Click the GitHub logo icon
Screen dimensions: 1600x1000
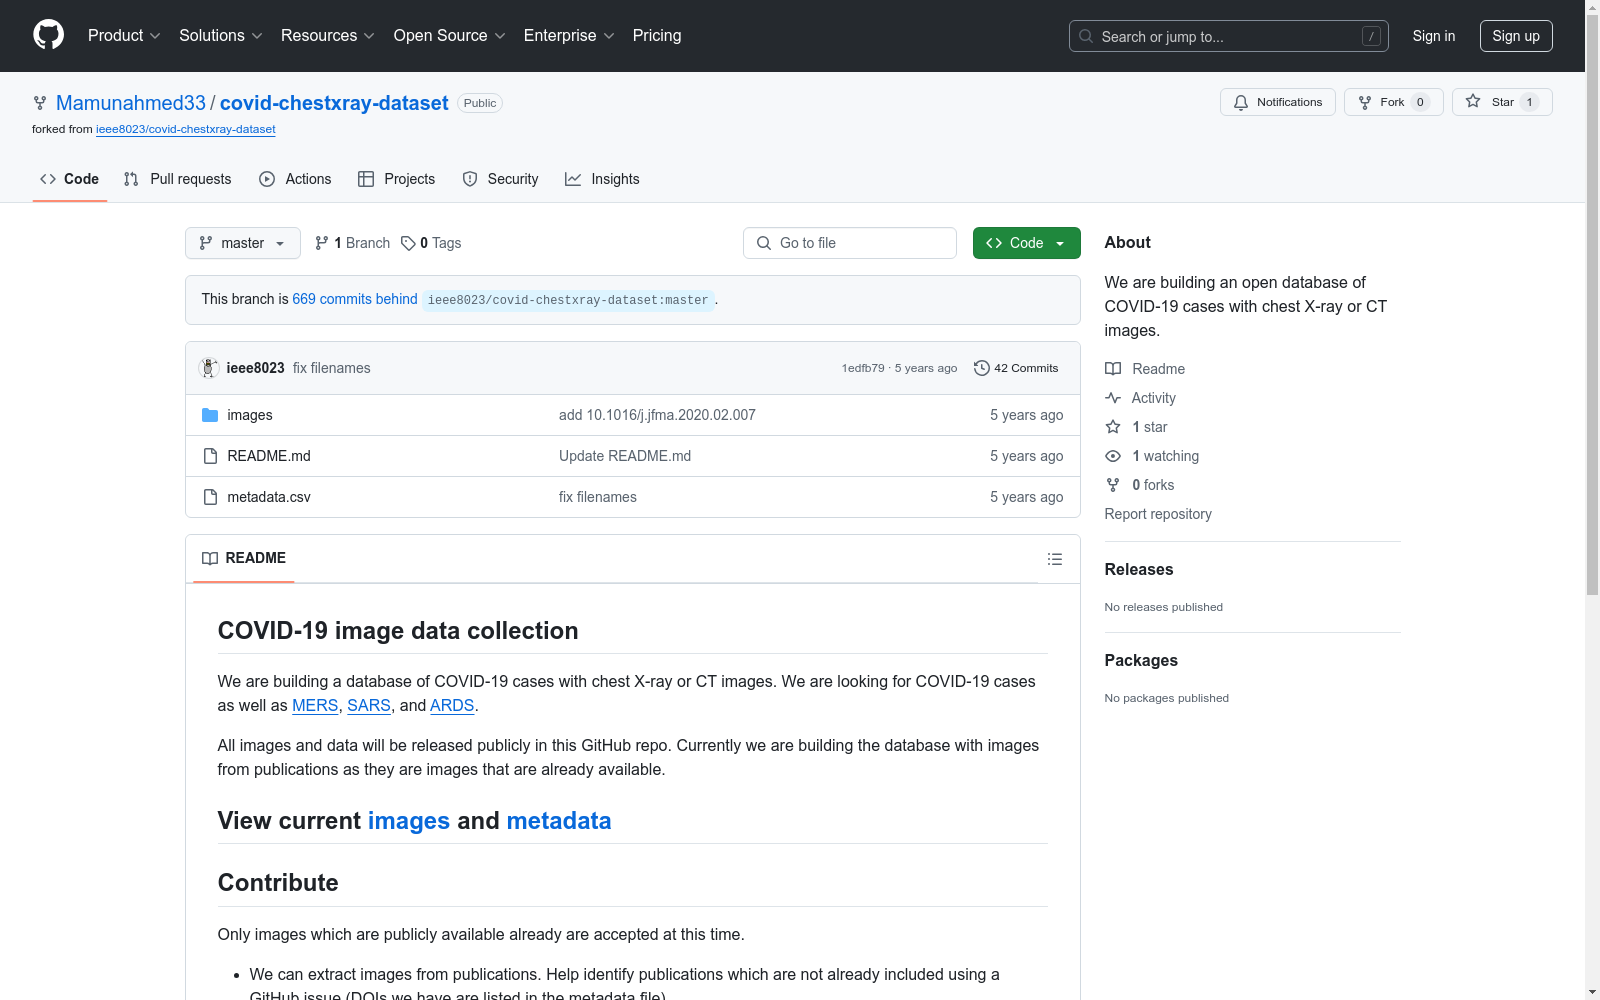(x=48, y=35)
